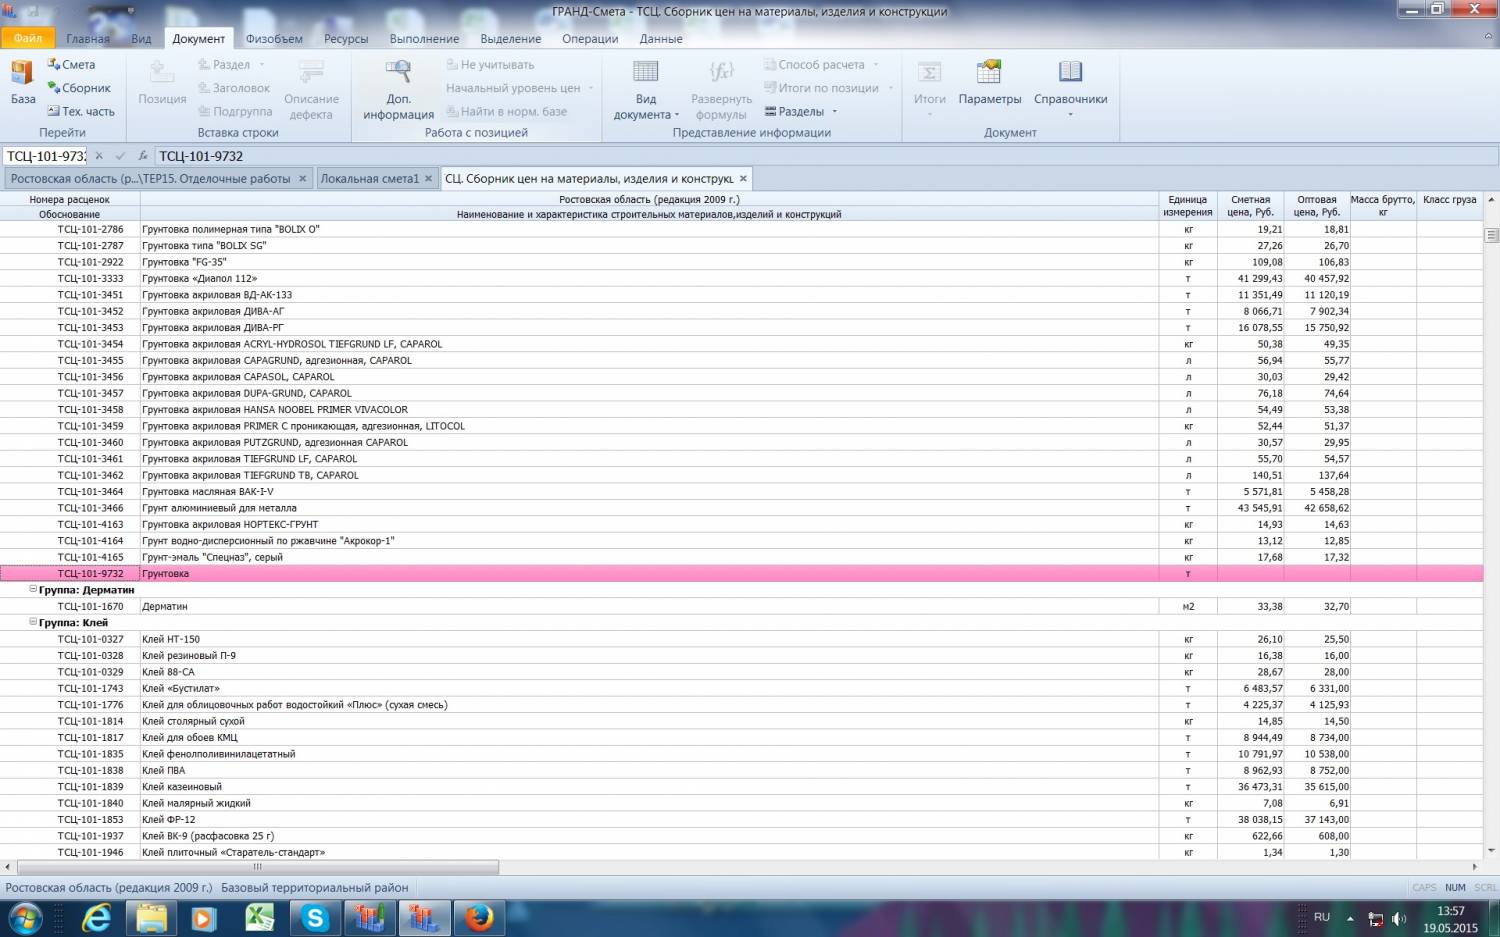This screenshot has height=937, width=1500.
Task: Switch to the Физобъем ribbon tab
Action: click(x=274, y=39)
